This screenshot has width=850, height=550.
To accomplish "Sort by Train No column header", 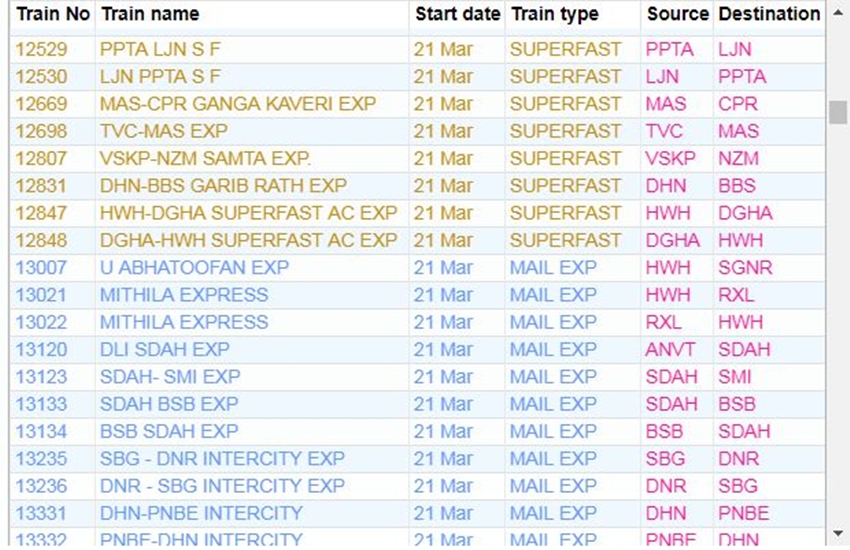I will point(52,14).
